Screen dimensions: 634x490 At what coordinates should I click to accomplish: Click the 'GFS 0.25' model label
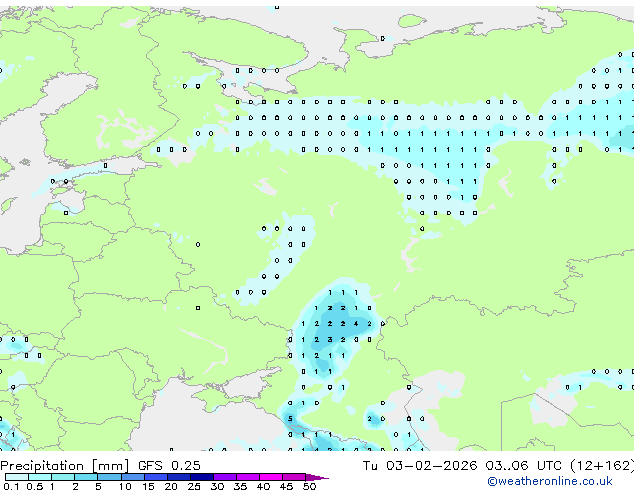[x=169, y=466]
